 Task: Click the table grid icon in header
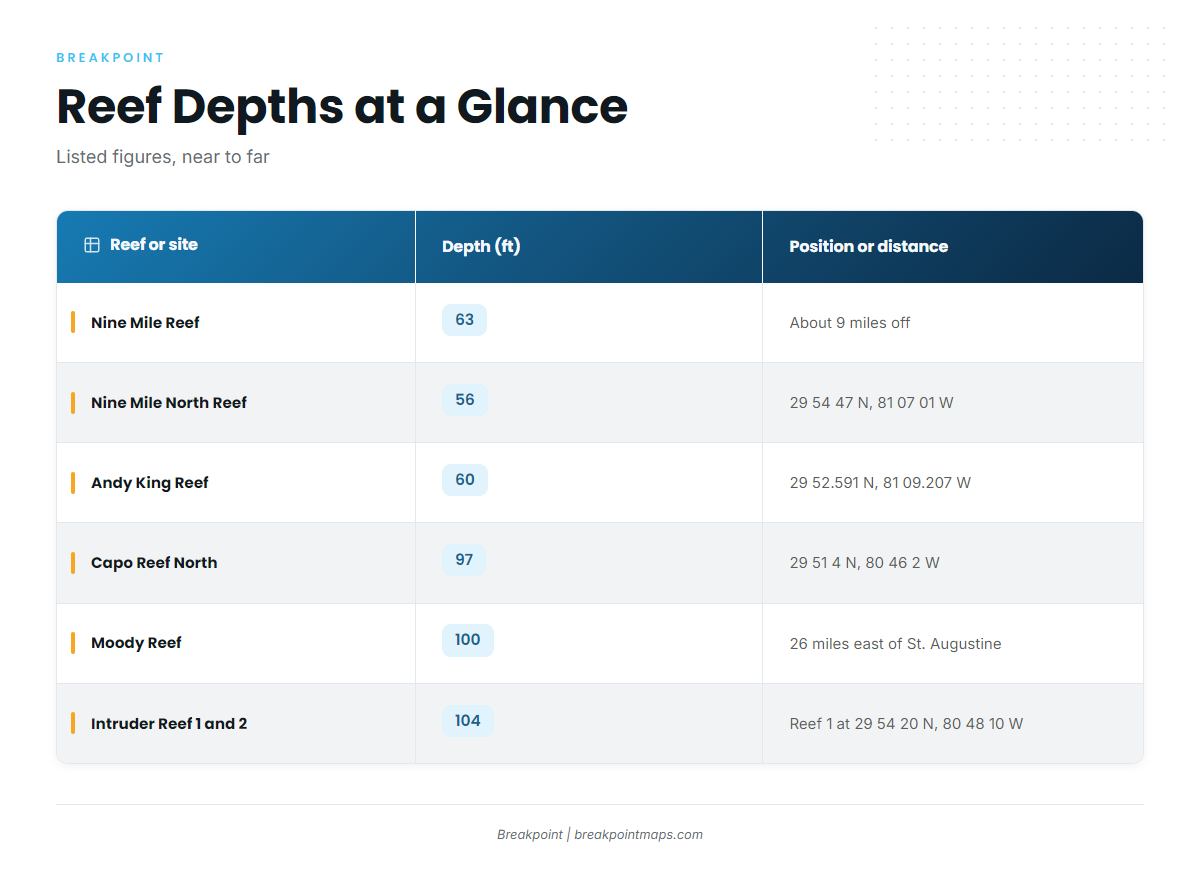click(x=92, y=245)
